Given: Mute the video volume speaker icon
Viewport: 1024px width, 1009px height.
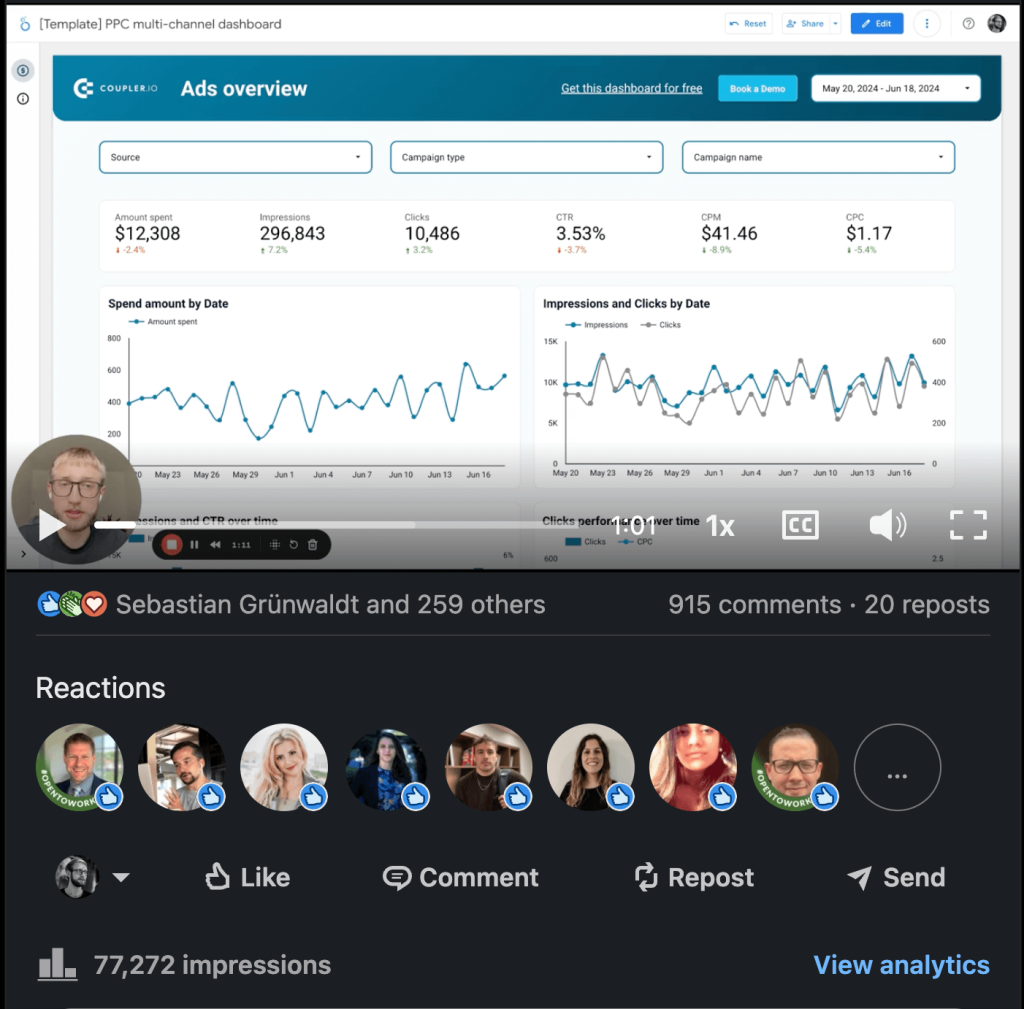Looking at the screenshot, I should pos(888,525).
